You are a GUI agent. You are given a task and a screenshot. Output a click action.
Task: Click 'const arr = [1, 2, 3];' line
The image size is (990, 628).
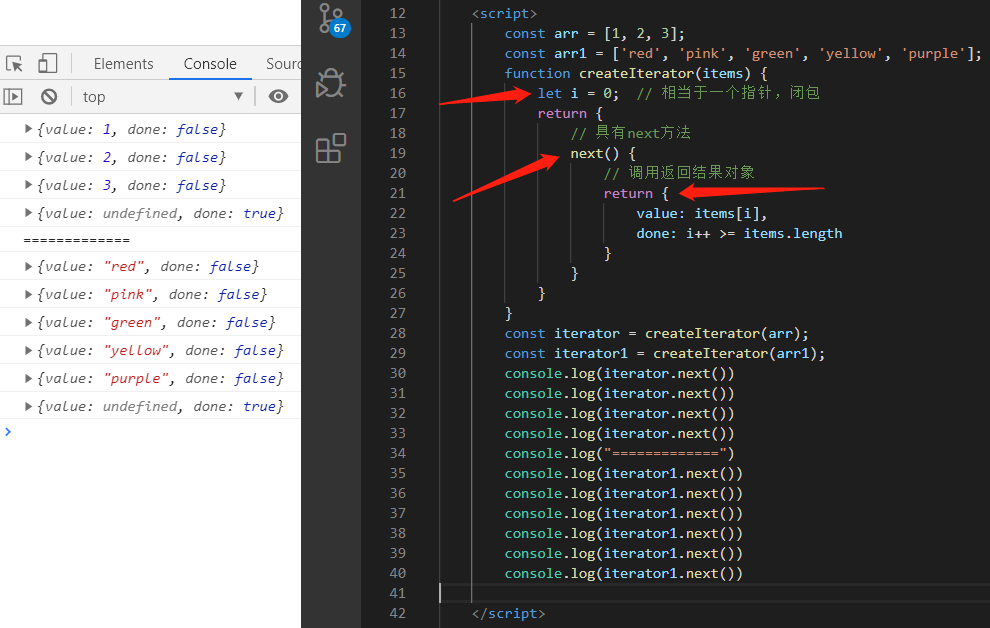(595, 33)
